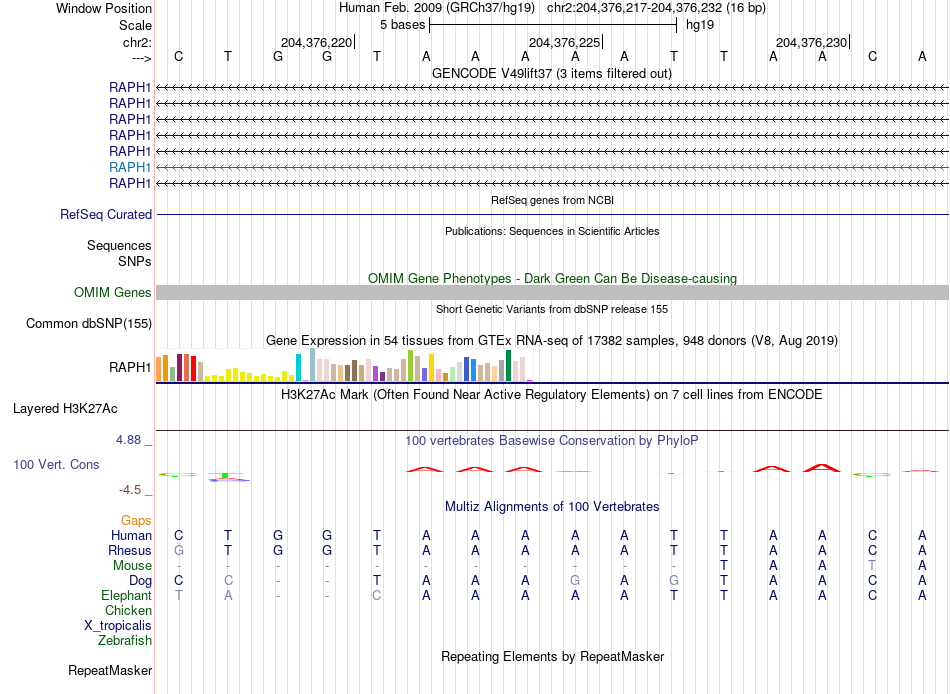Viewport: 950px width, 694px height.
Task: Select the Rhesus species label
Action: click(130, 551)
